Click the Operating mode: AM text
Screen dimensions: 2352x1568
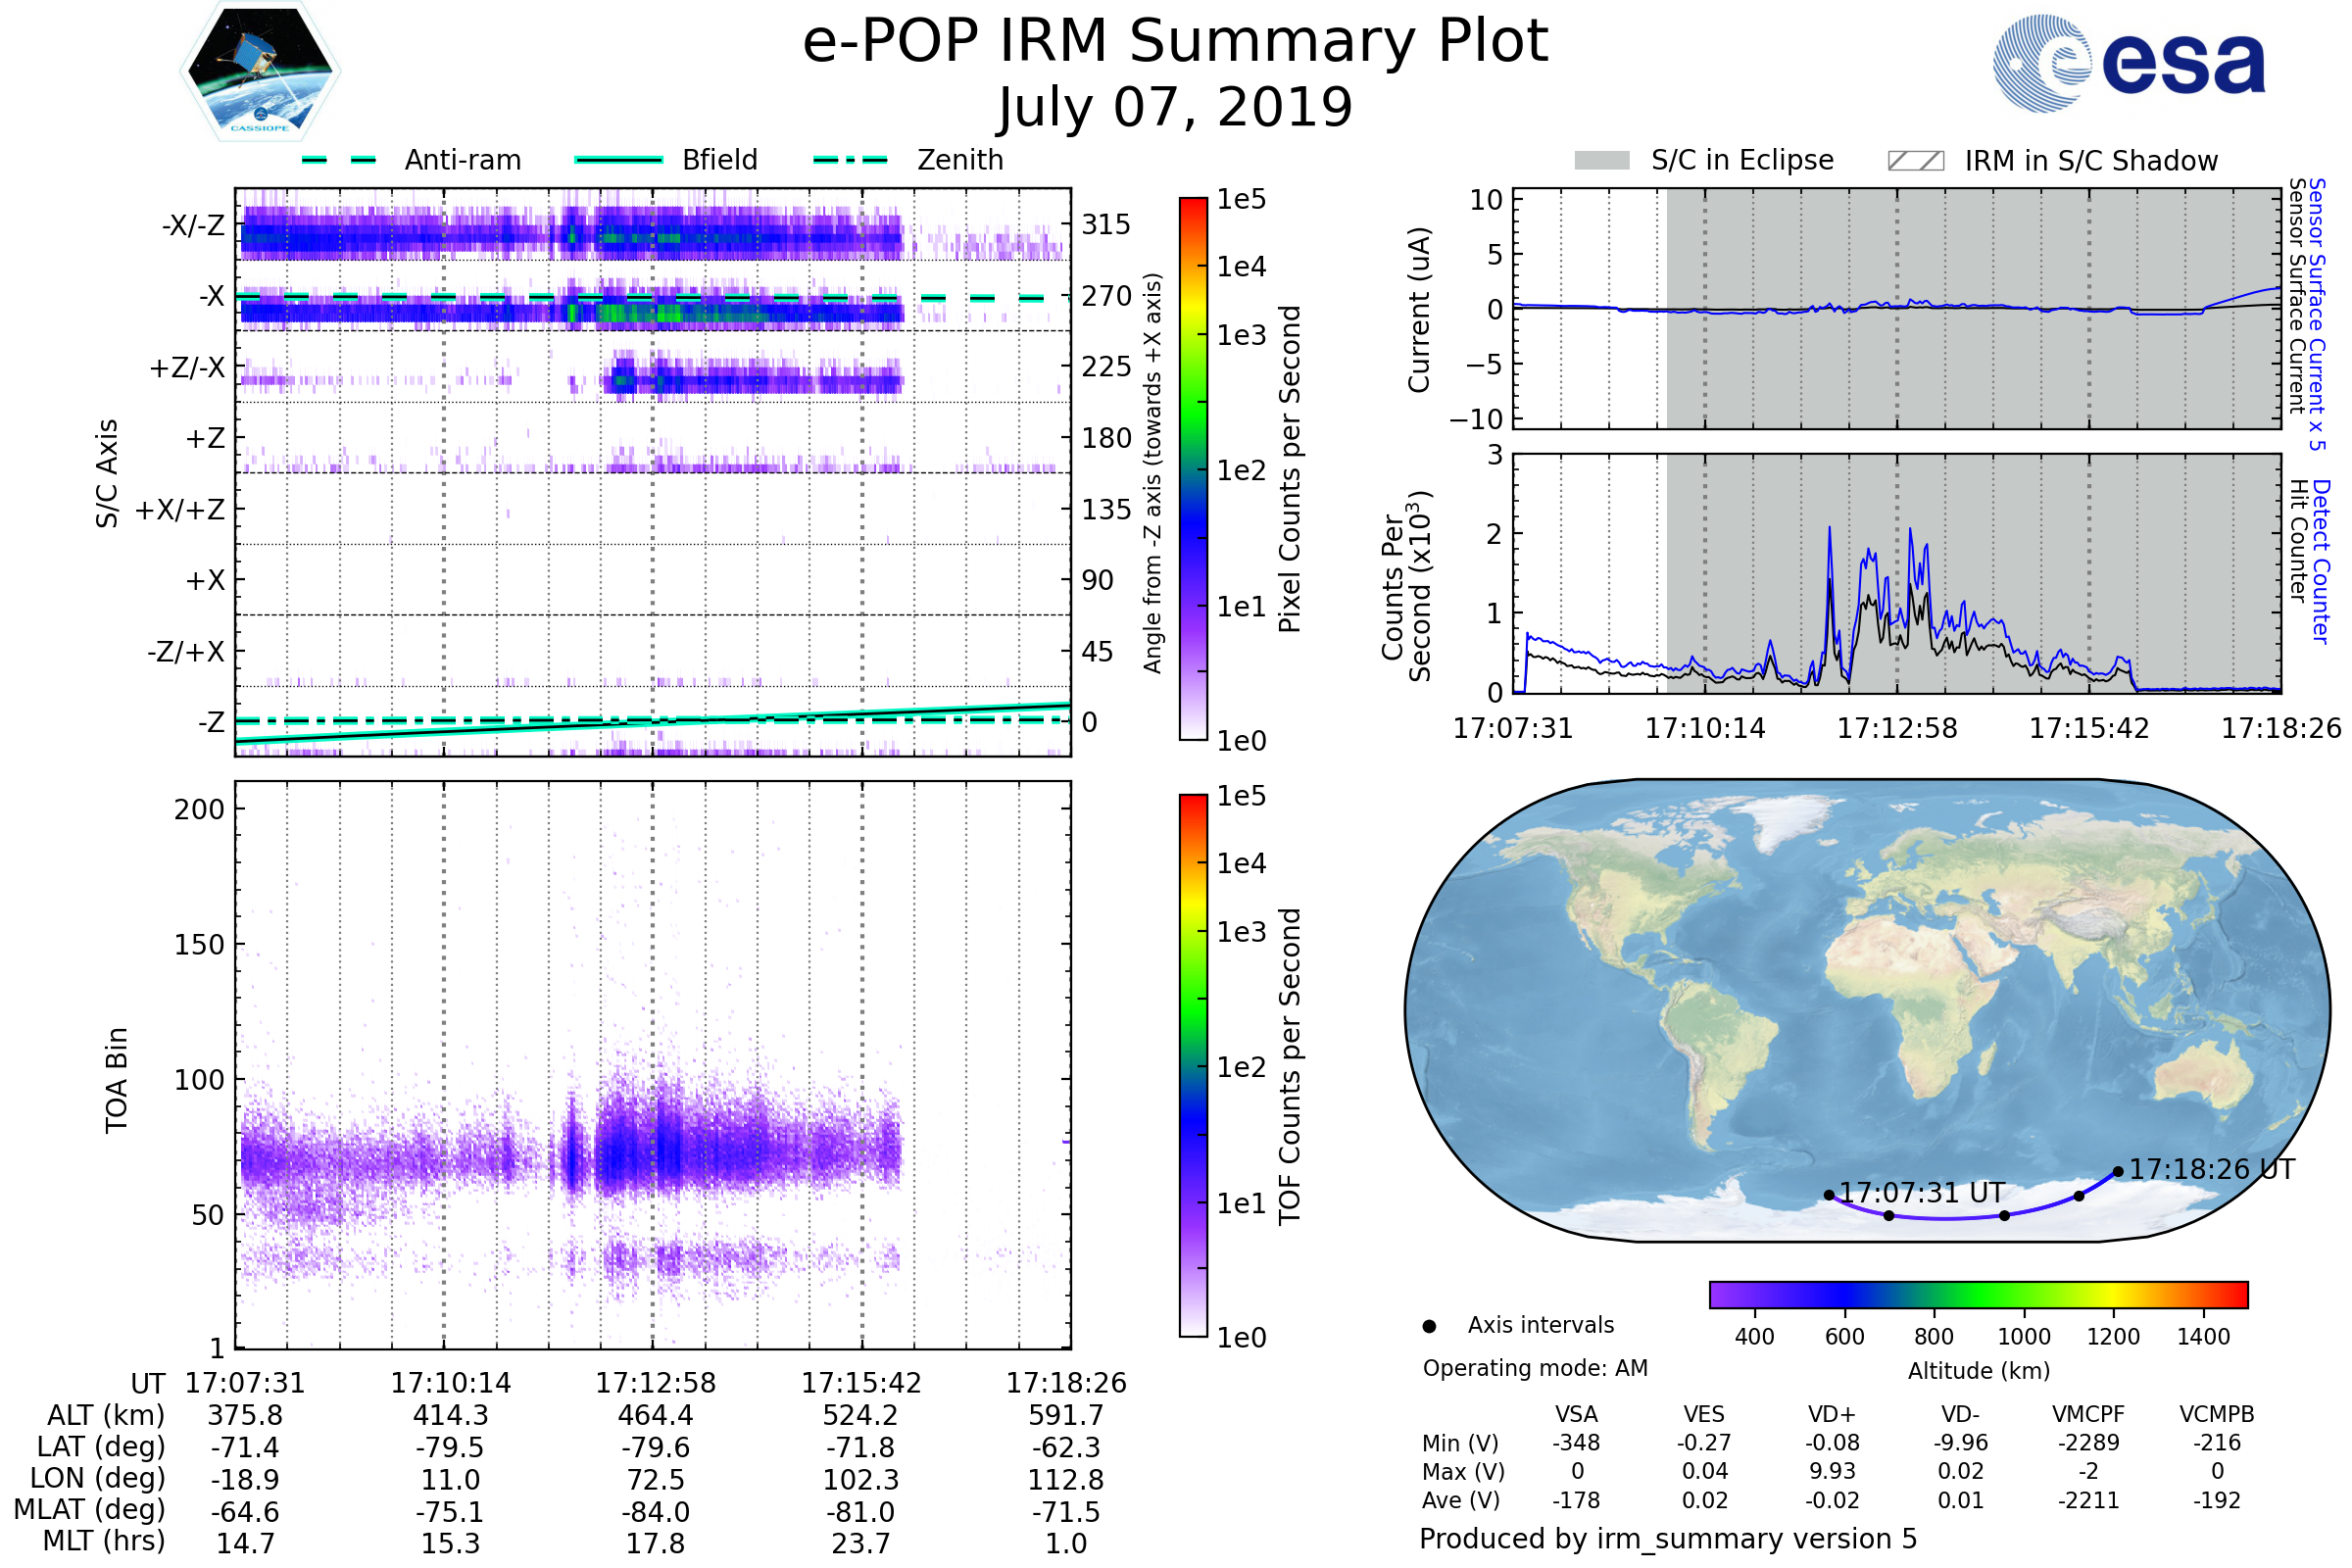[1535, 1368]
